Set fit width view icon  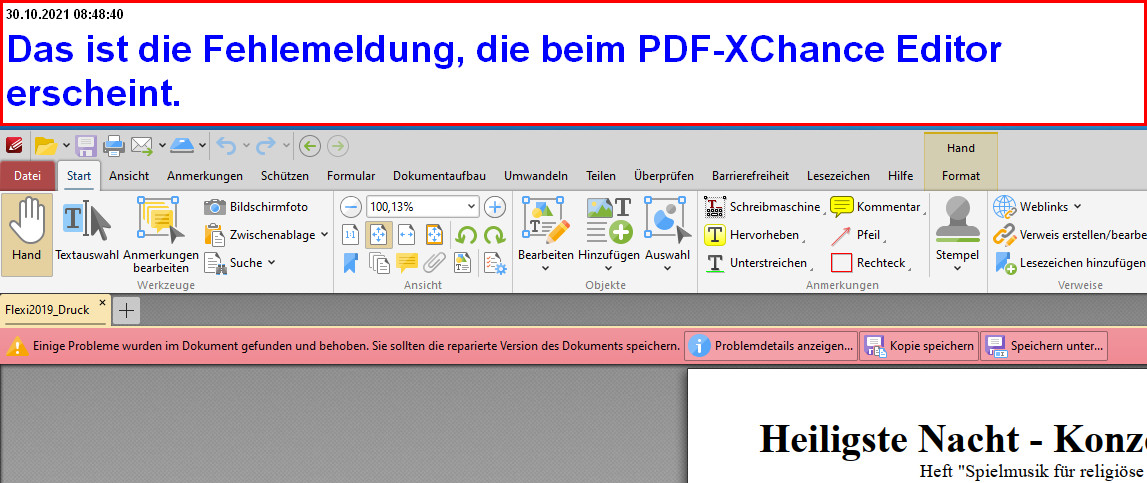click(407, 235)
